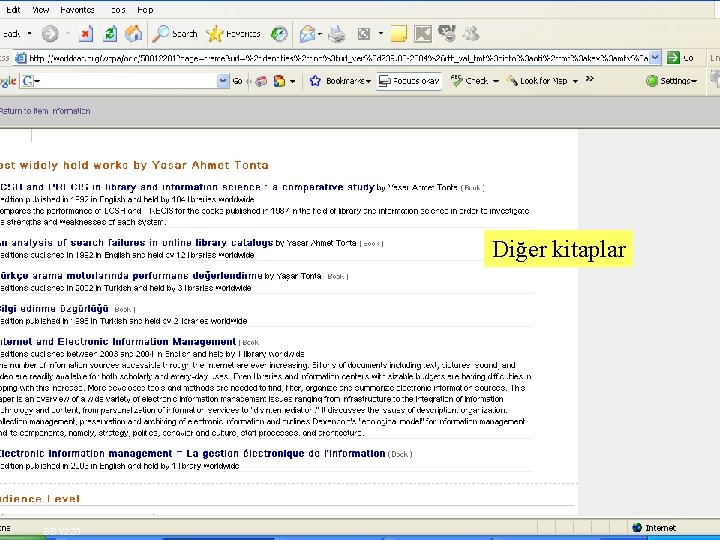This screenshot has height=540, width=720.
Task: Open the Mail icon dropdown arrow
Action: click(320, 34)
